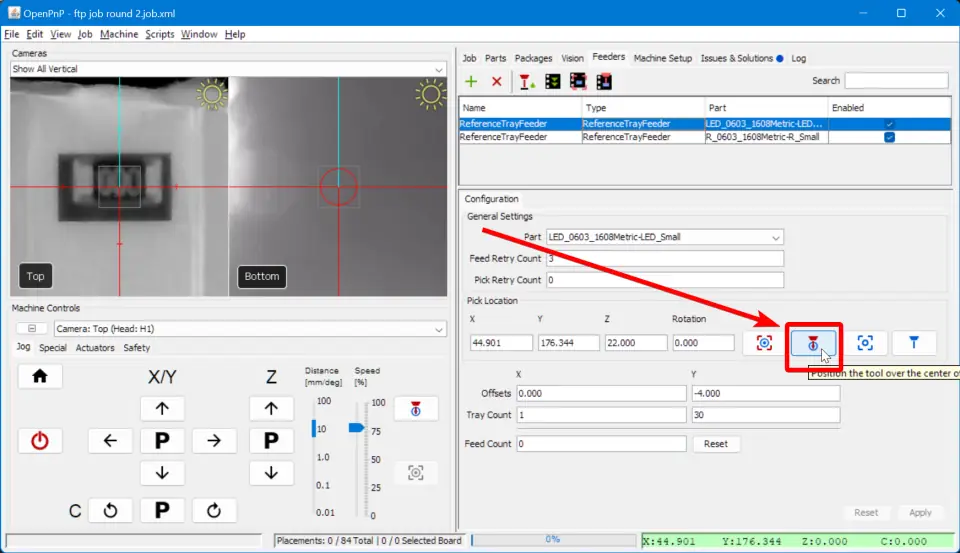Open the Part dropdown LED_0603_1608Metric-LED_Small
Image resolution: width=960 pixels, height=553 pixels.
tap(664, 237)
